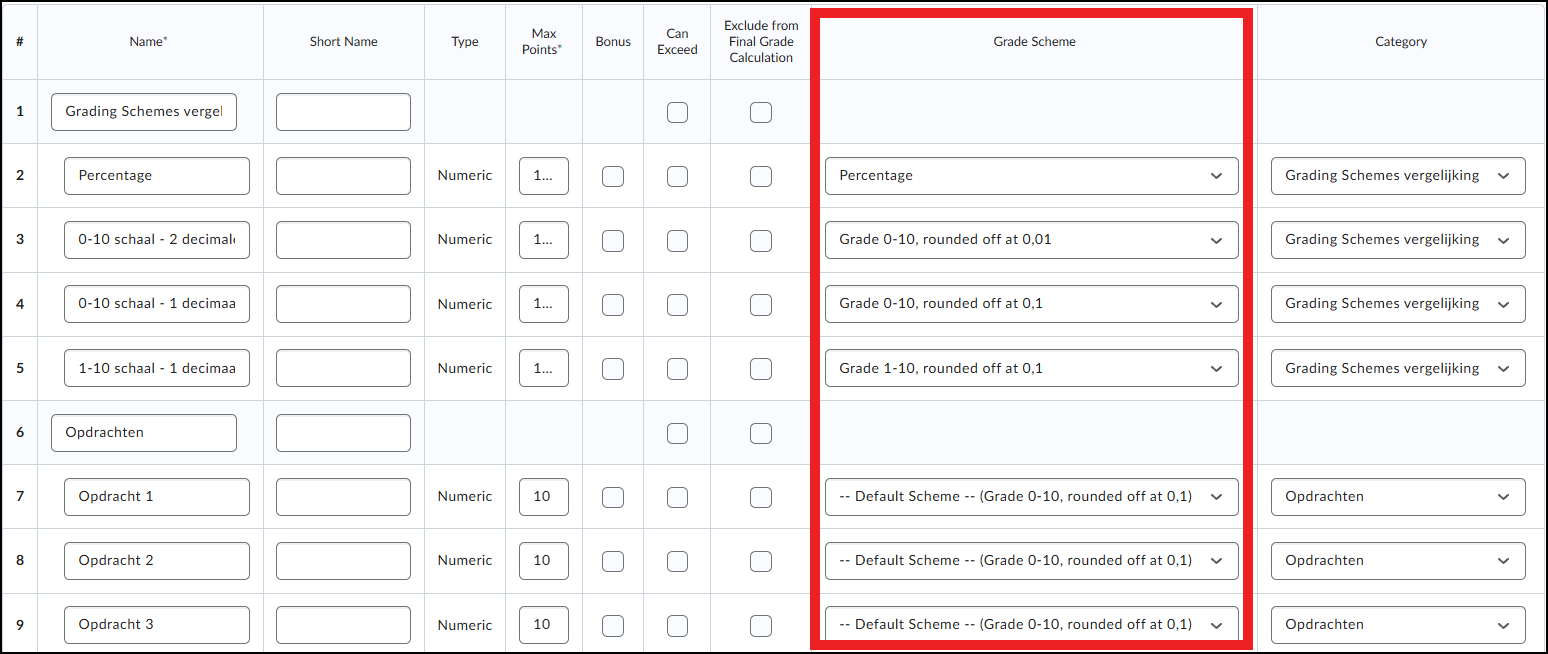
Task: Open the Percentage grade scheme dropdown
Action: click(1031, 176)
